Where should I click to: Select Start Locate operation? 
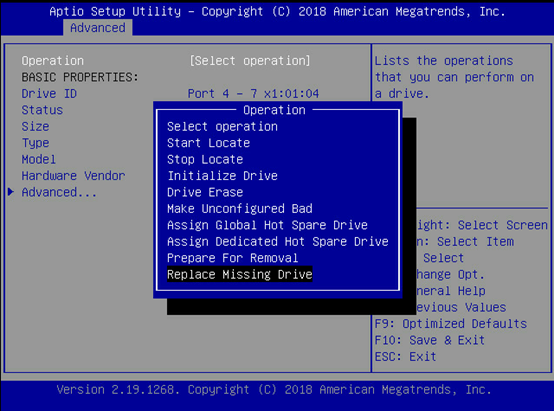tap(208, 143)
